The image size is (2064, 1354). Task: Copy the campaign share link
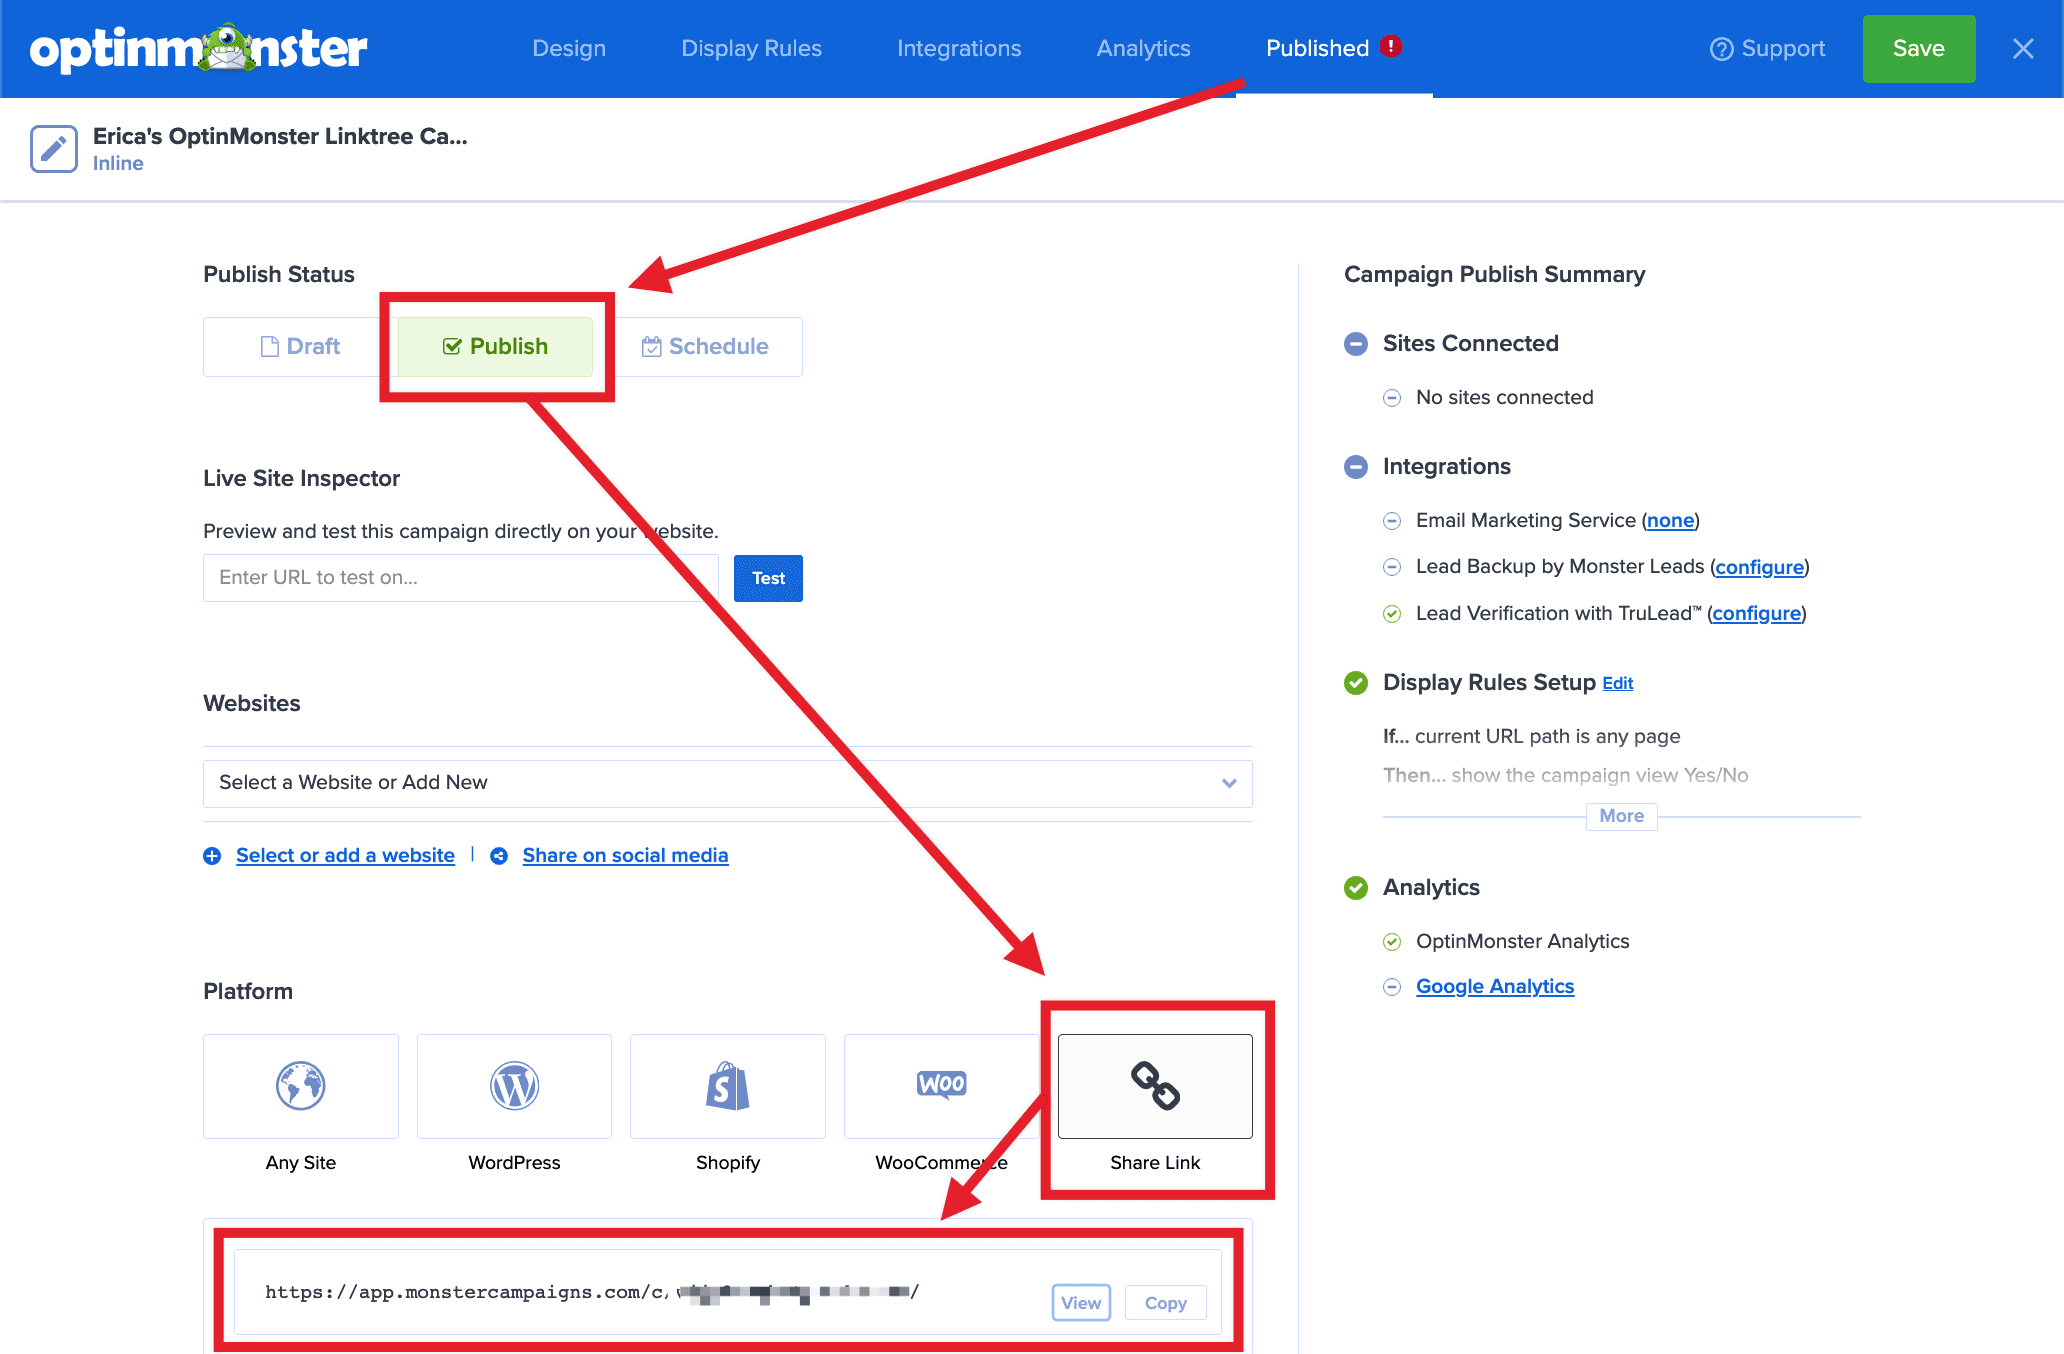pos(1164,1302)
